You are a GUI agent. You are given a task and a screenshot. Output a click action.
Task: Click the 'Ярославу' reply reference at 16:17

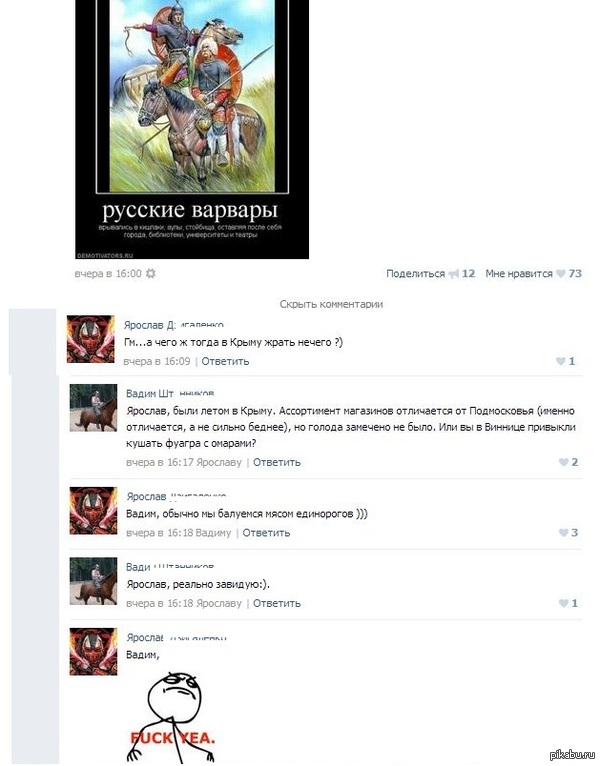point(218,462)
